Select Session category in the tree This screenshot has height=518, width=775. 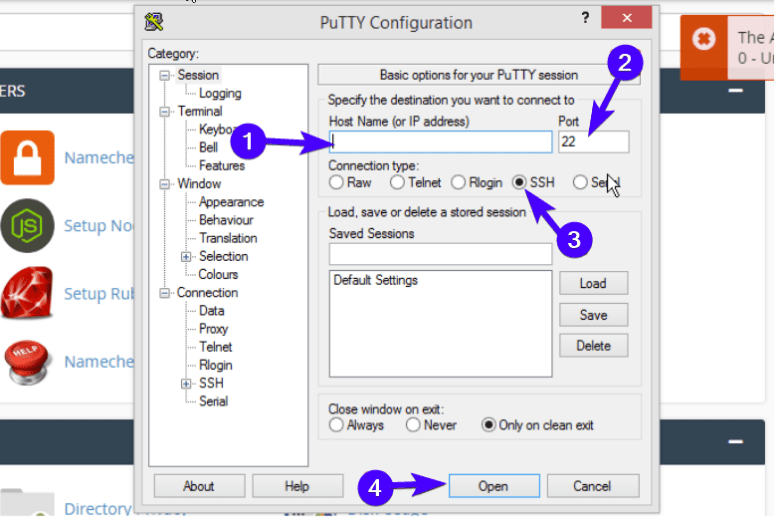coord(198,75)
